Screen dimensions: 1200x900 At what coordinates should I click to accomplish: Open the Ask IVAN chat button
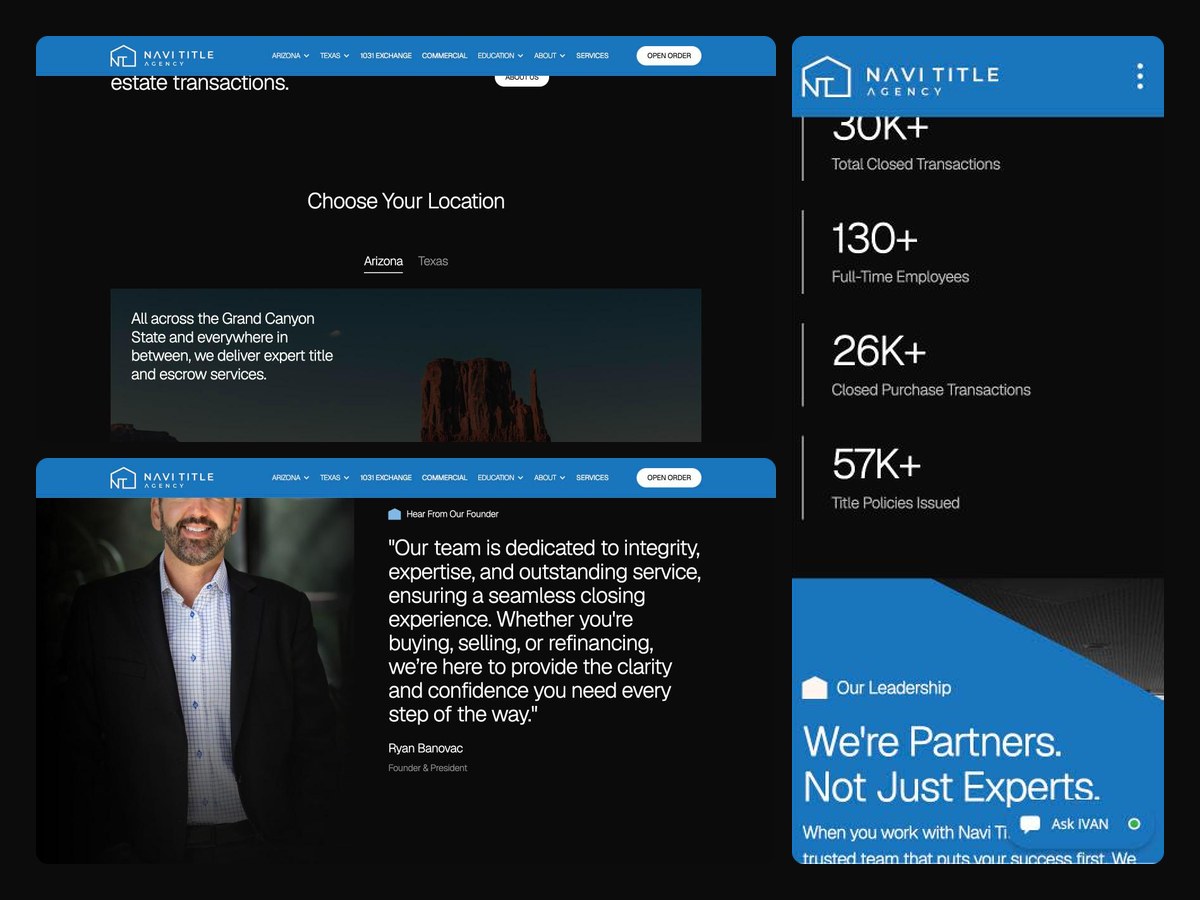(x=1080, y=824)
